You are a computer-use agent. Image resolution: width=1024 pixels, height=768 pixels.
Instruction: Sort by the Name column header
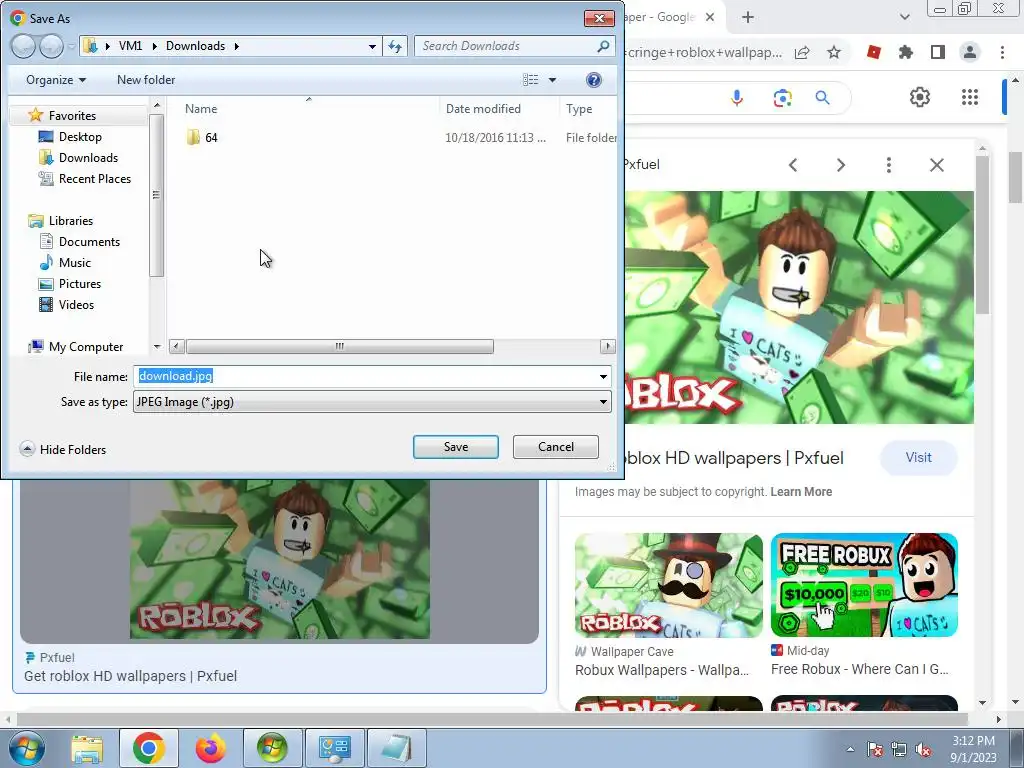tap(200, 108)
